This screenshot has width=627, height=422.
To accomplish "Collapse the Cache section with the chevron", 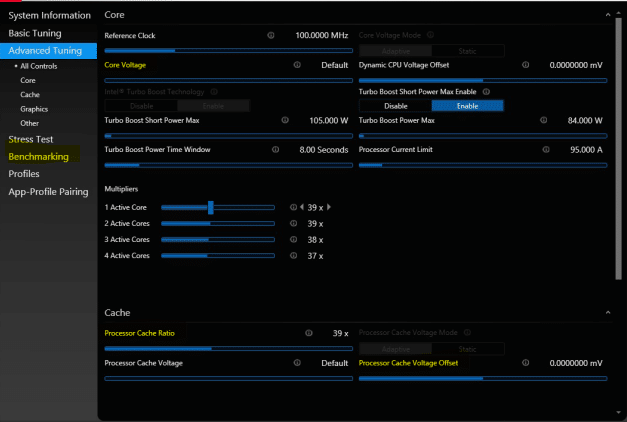I will click(606, 312).
